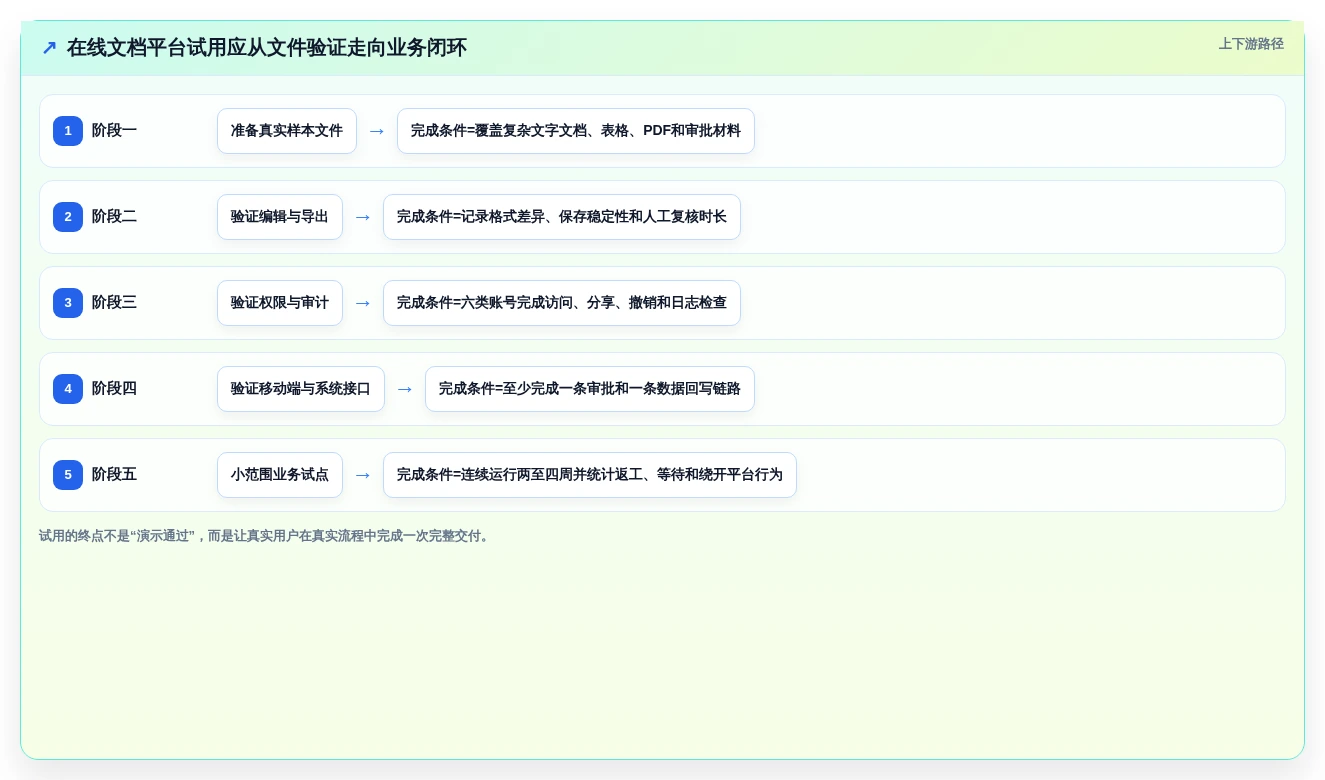Click the footnote starting 试用的终点不是

(266, 536)
